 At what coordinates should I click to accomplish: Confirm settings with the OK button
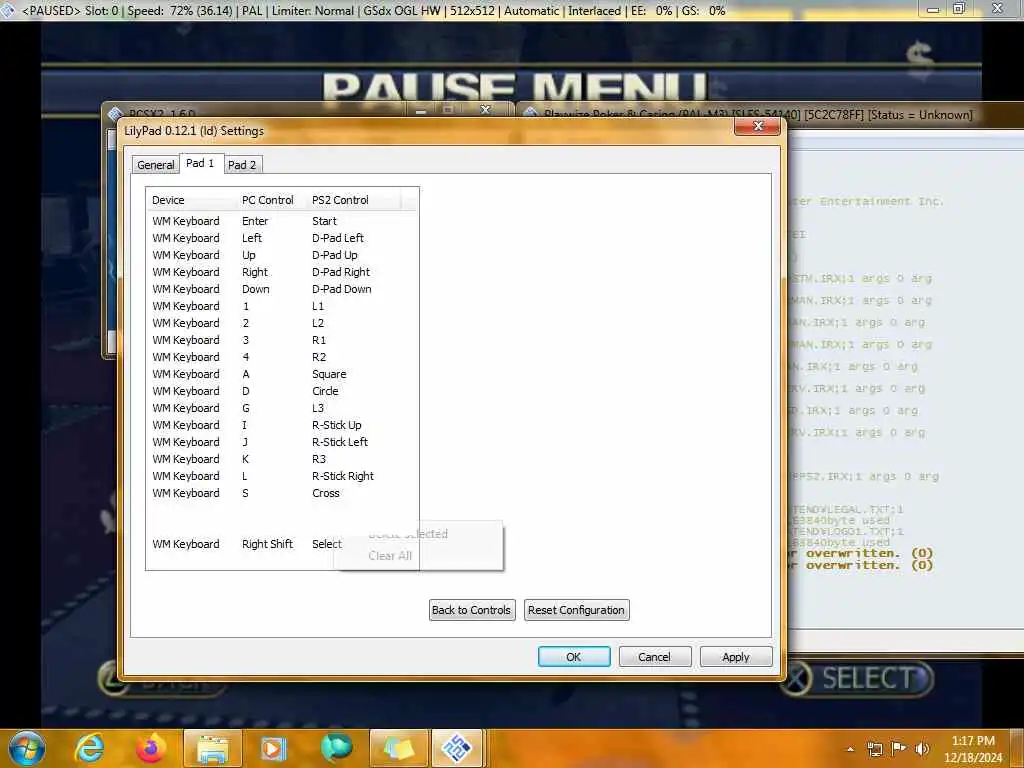pos(573,657)
